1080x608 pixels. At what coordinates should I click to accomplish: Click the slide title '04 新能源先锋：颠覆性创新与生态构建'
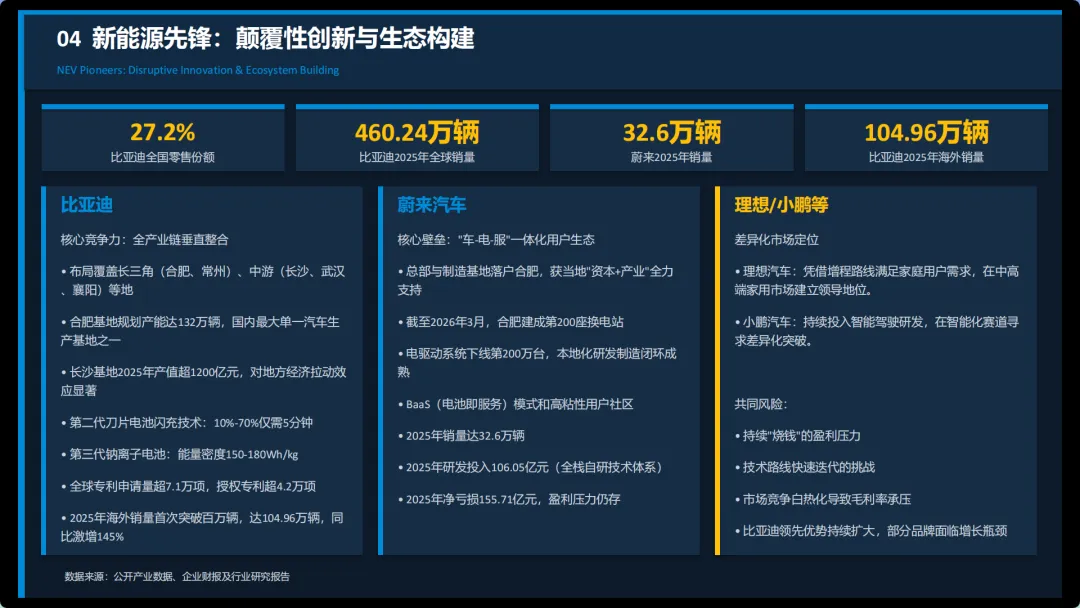pyautogui.click(x=265, y=39)
